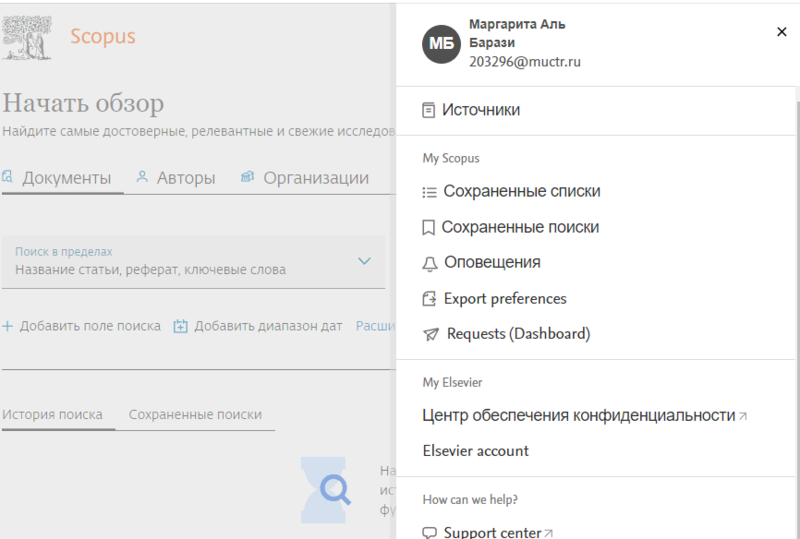Click the Scopus brand title
The image size is (800, 539).
click(103, 36)
